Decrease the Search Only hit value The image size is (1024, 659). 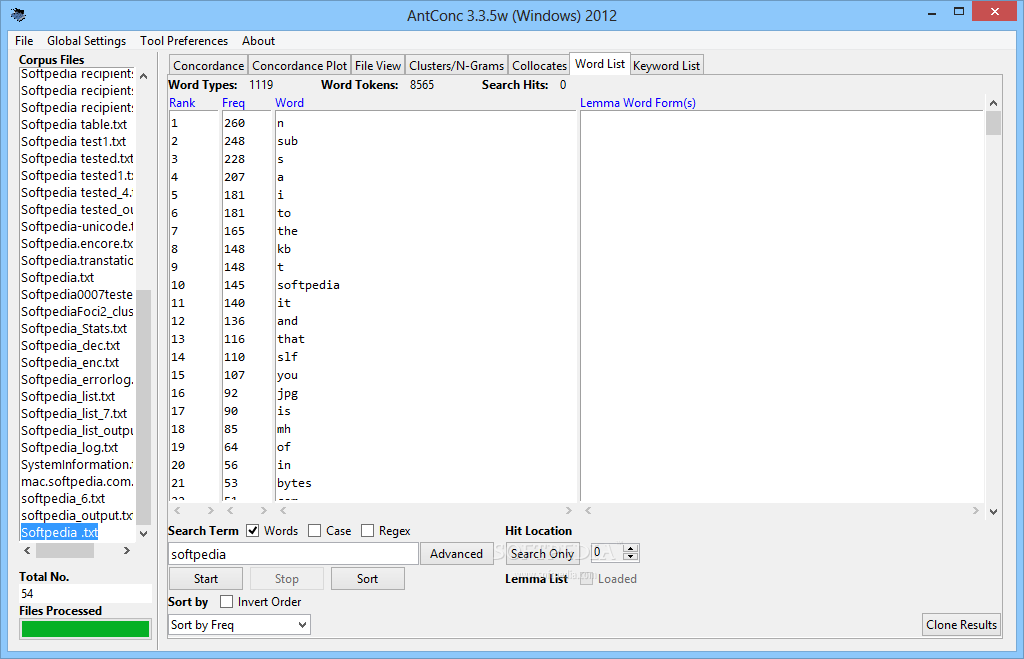630,556
